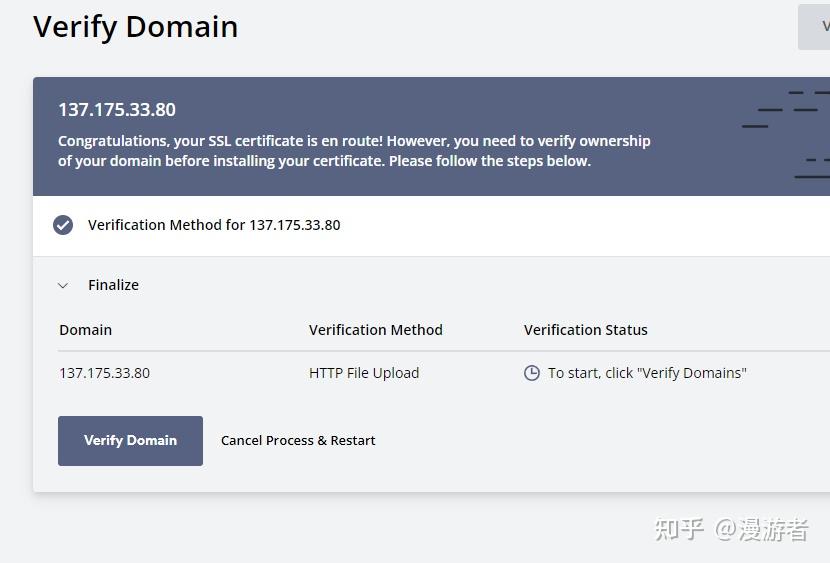Click the 137.175.33.80 banner heading
Viewport: 830px width, 563px height.
coord(116,110)
